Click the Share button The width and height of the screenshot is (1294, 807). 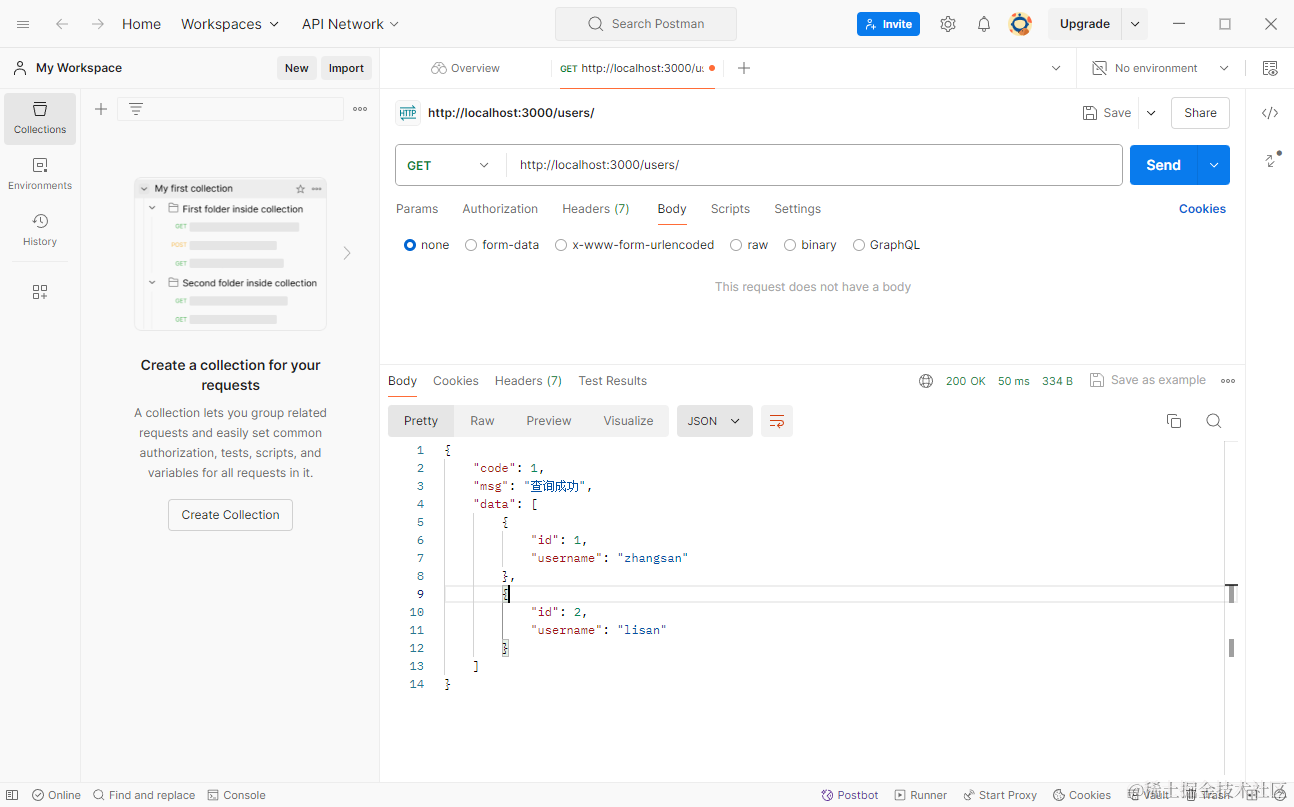click(x=1200, y=113)
